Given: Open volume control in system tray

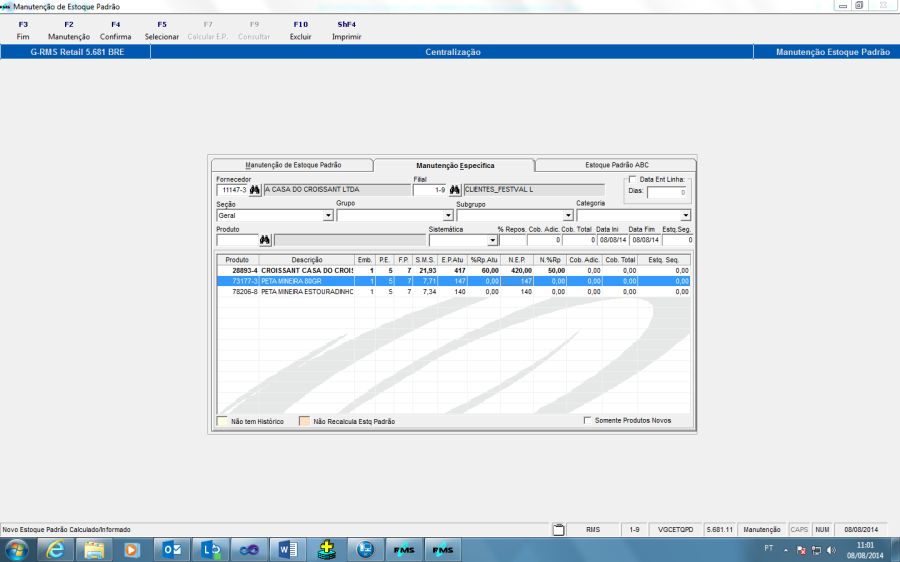Looking at the screenshot, I should pos(831,550).
